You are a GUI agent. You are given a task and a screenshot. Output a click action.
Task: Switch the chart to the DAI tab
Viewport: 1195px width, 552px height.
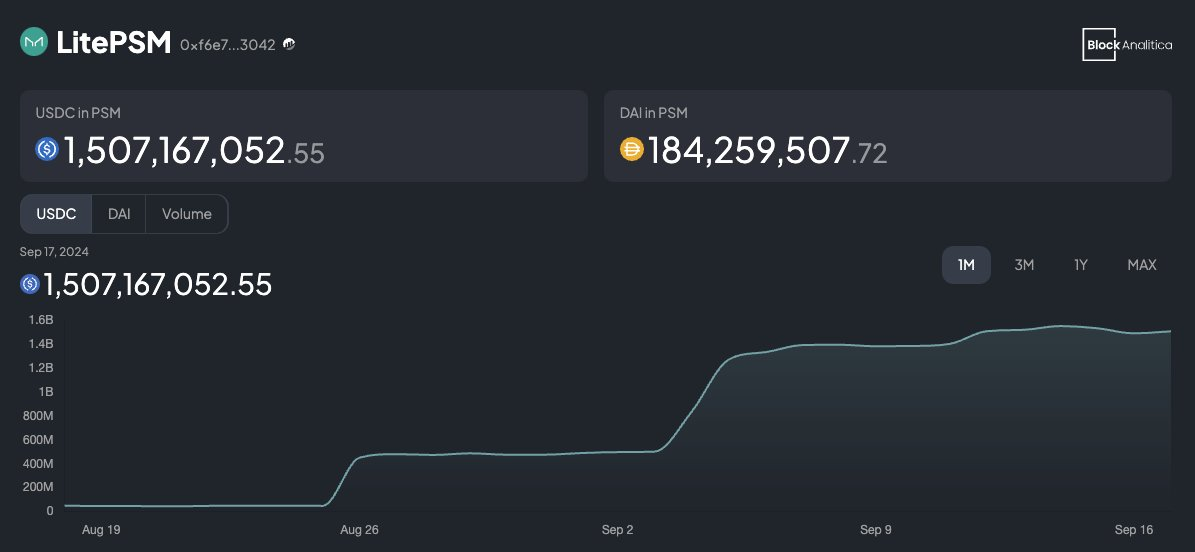point(119,214)
